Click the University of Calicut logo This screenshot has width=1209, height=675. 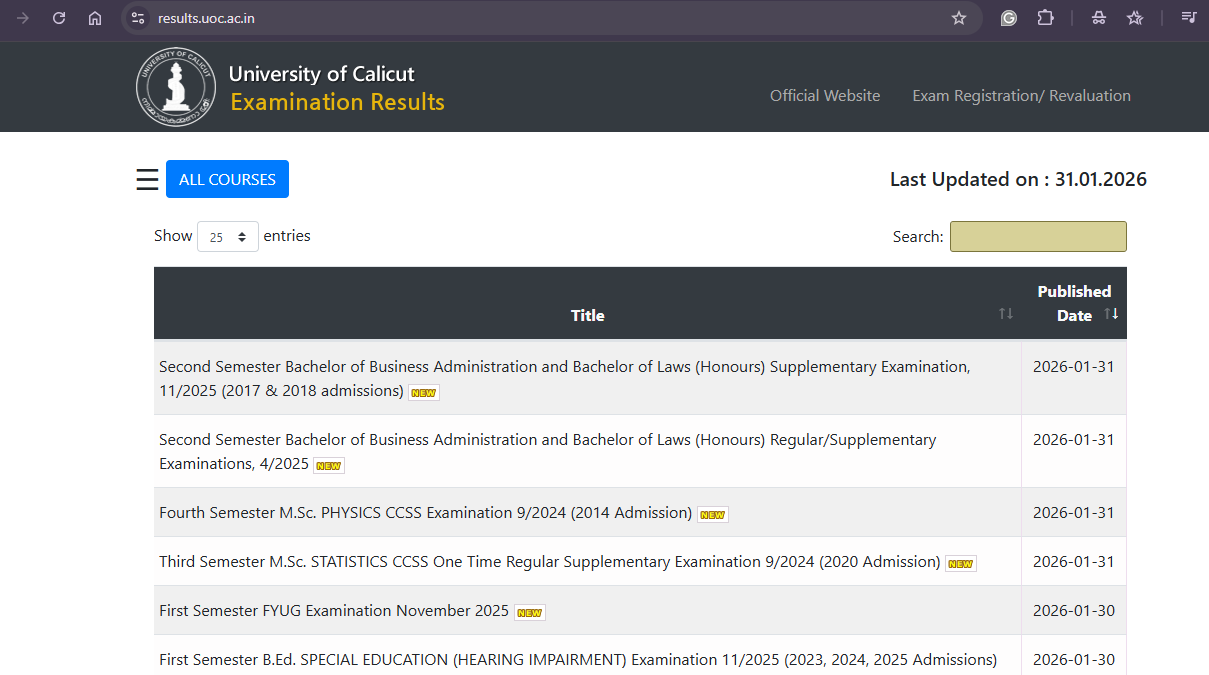[x=175, y=88]
